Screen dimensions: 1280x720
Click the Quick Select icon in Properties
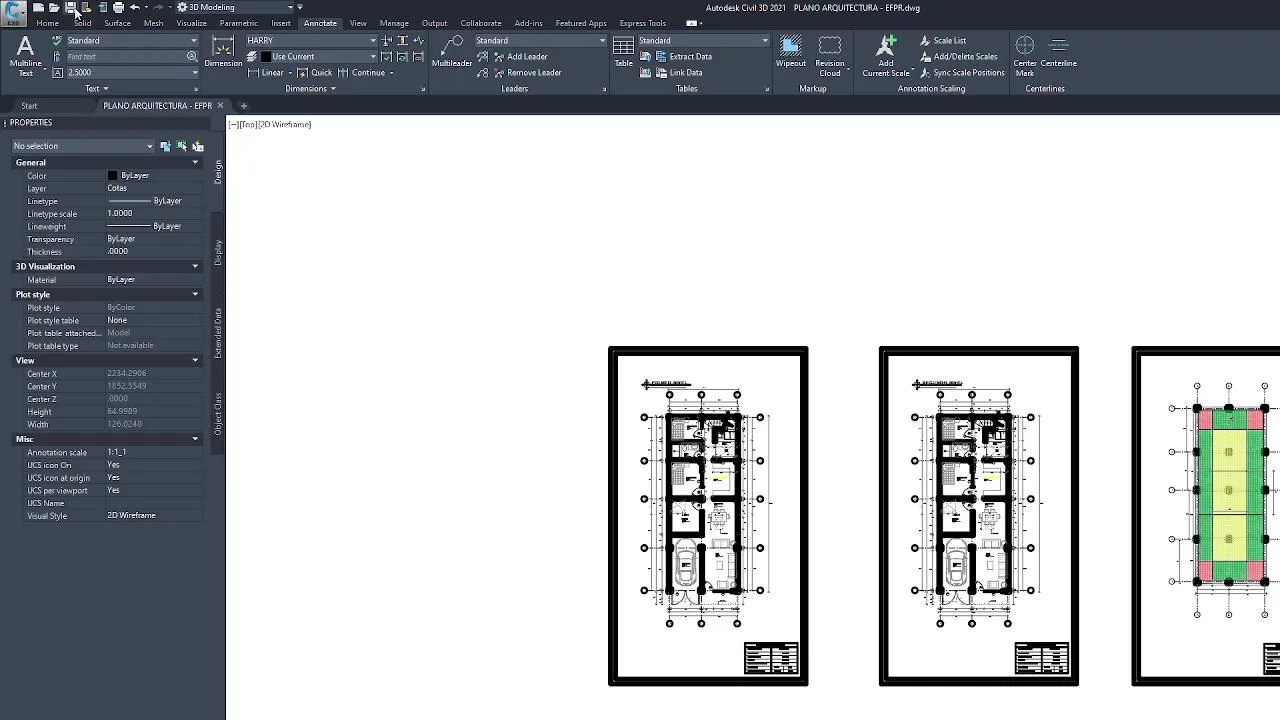coord(198,146)
